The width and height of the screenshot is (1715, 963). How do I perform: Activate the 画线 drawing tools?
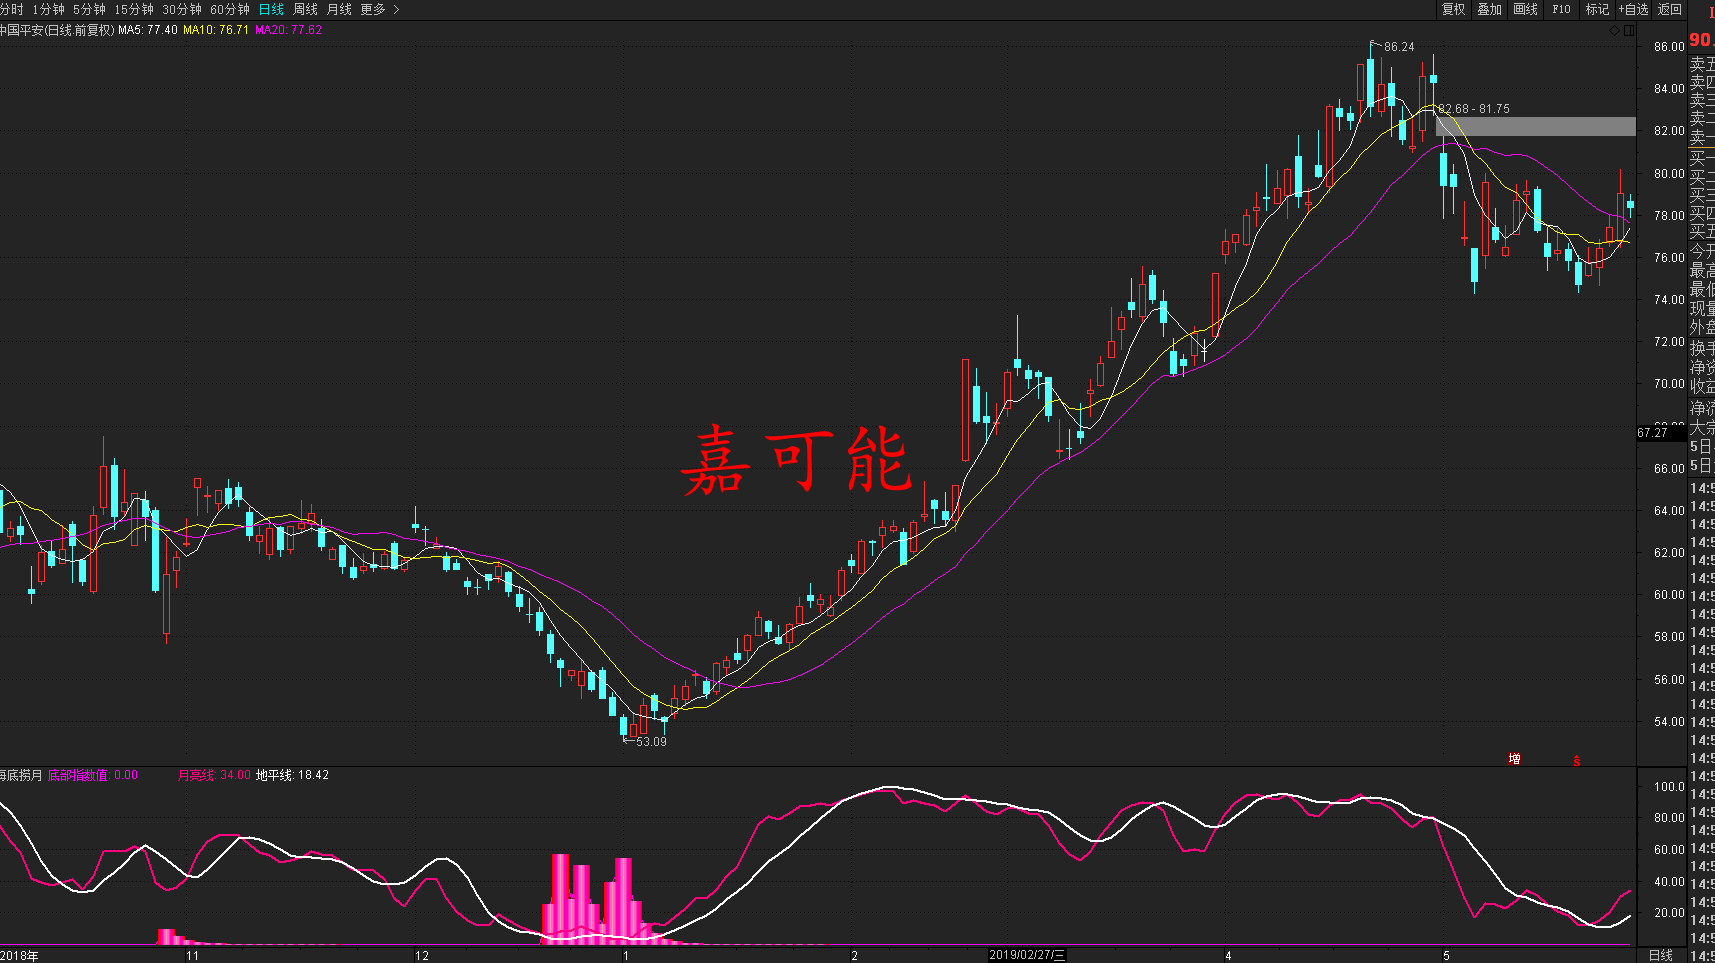click(1525, 9)
